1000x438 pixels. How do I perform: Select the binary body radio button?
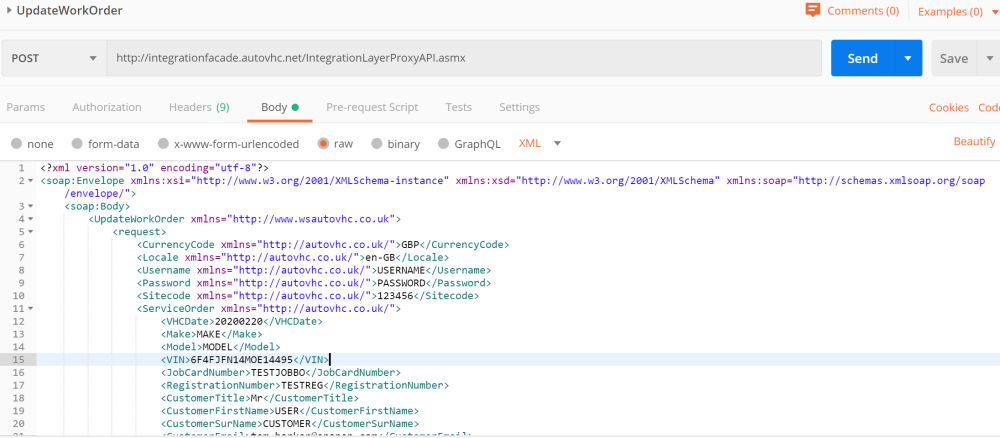(x=377, y=144)
